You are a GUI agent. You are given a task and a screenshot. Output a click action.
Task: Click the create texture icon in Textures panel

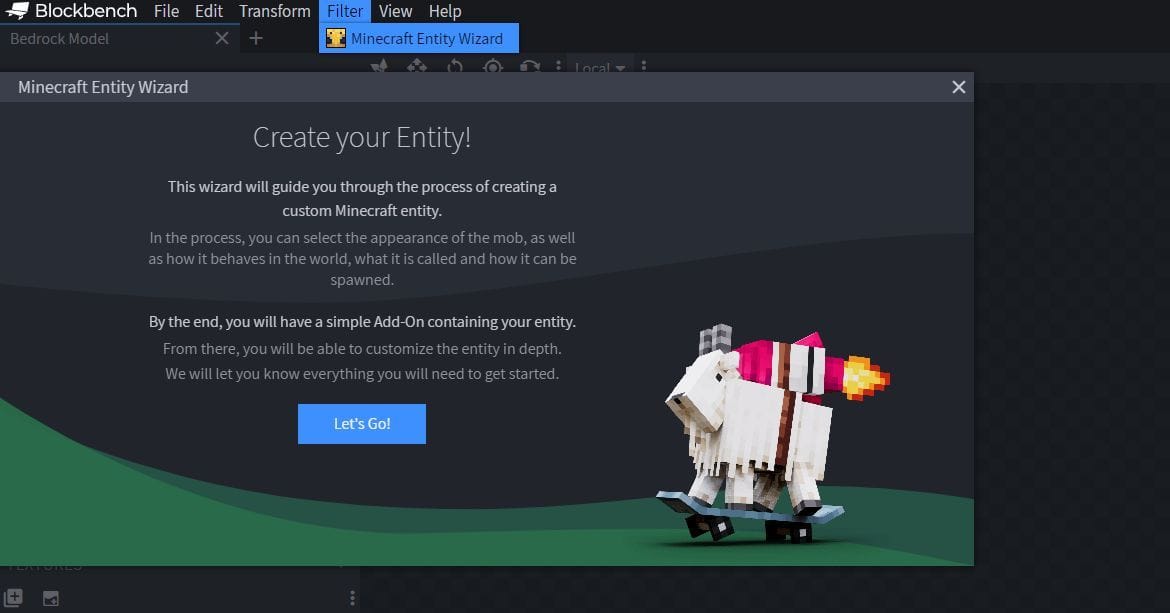[x=13, y=597]
